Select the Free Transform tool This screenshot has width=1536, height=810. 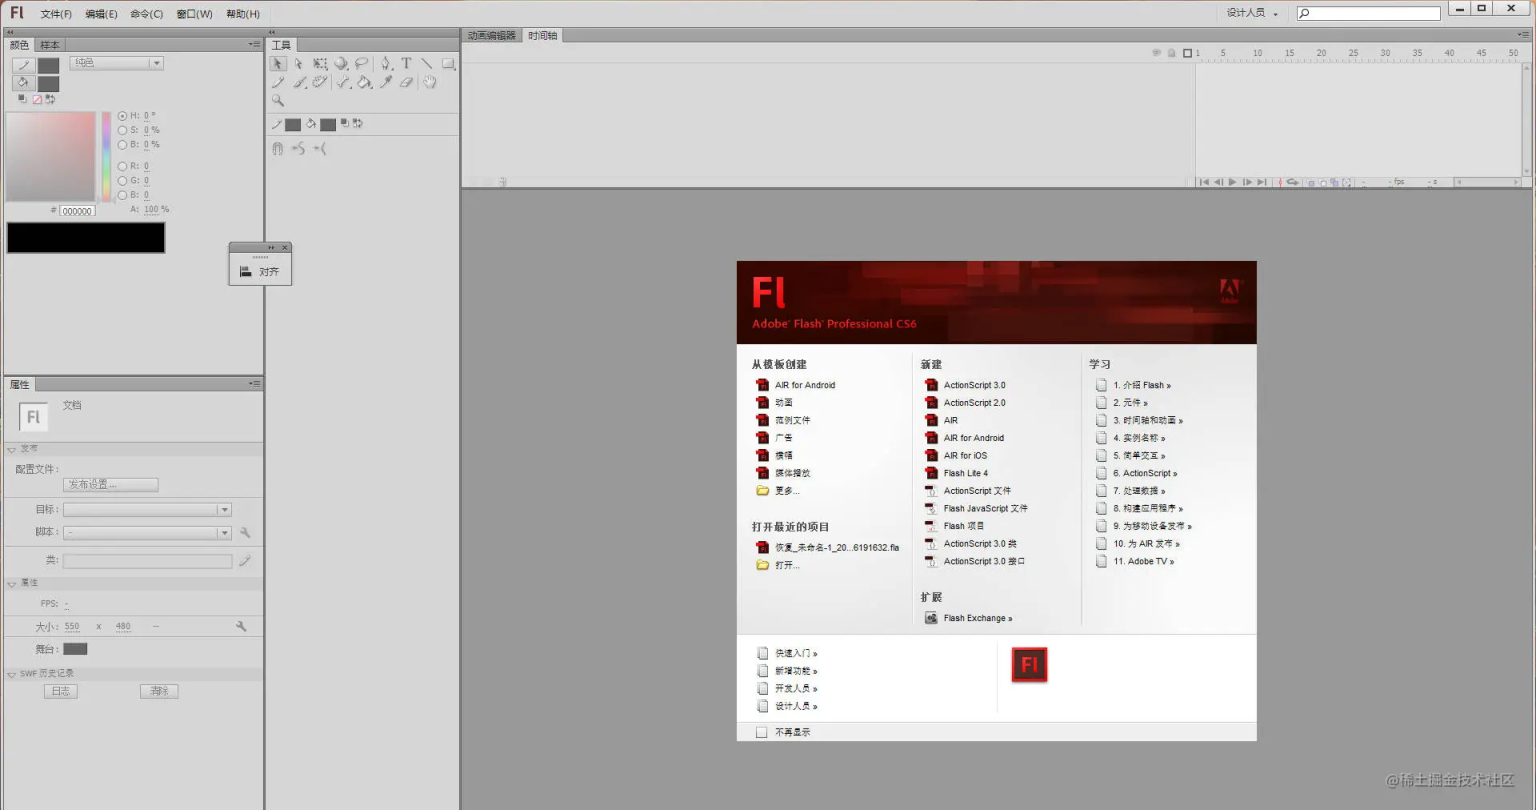tap(320, 63)
